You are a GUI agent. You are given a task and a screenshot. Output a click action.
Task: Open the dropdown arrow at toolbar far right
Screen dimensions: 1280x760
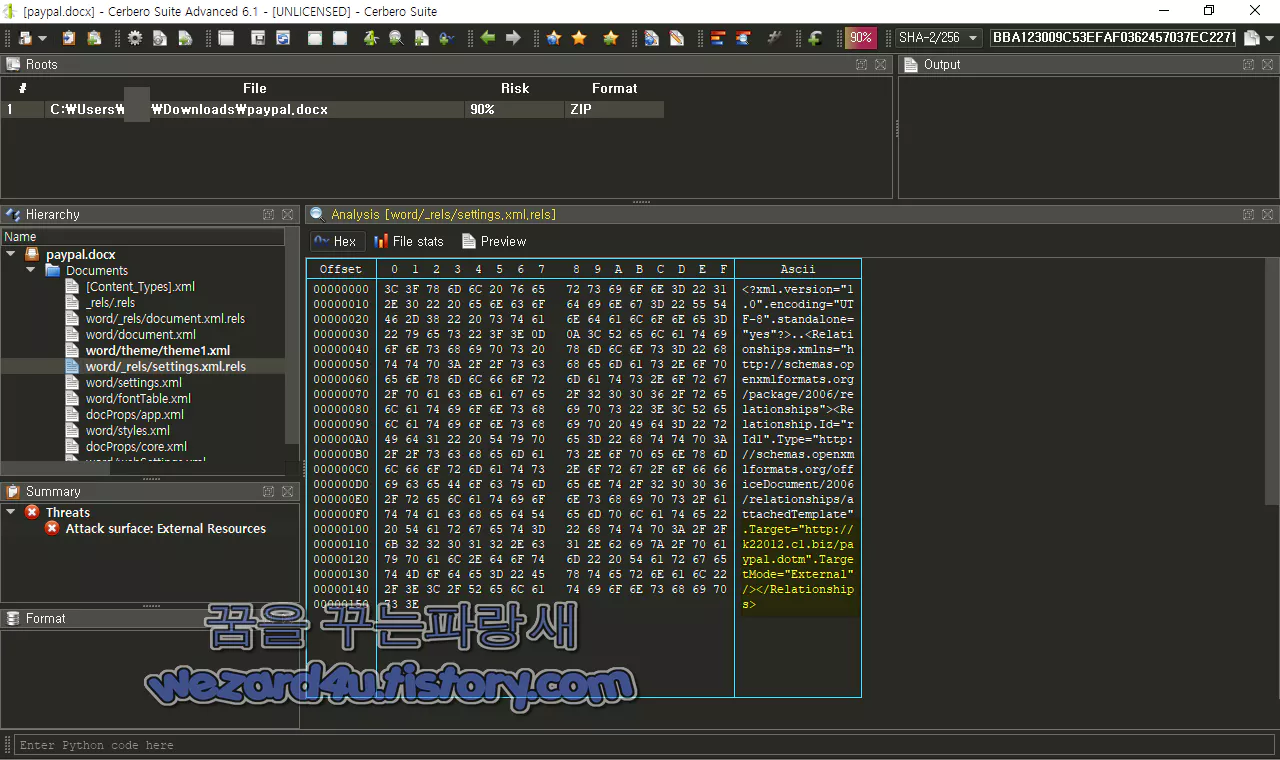tap(1270, 38)
